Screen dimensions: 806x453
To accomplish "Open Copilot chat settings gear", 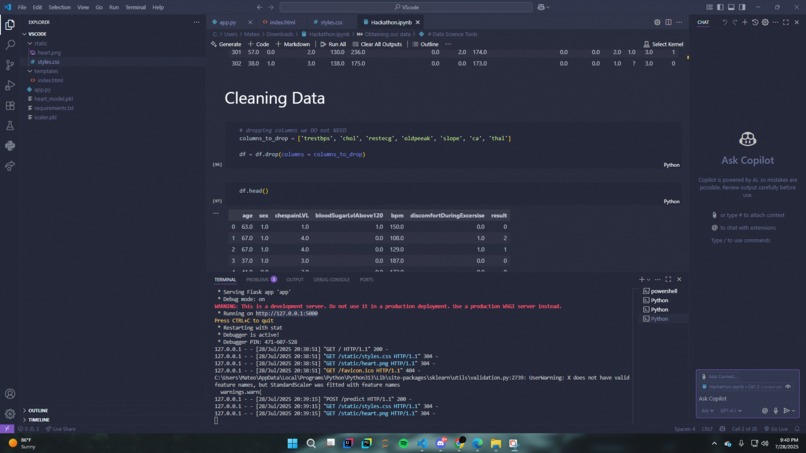I will (765, 22).
